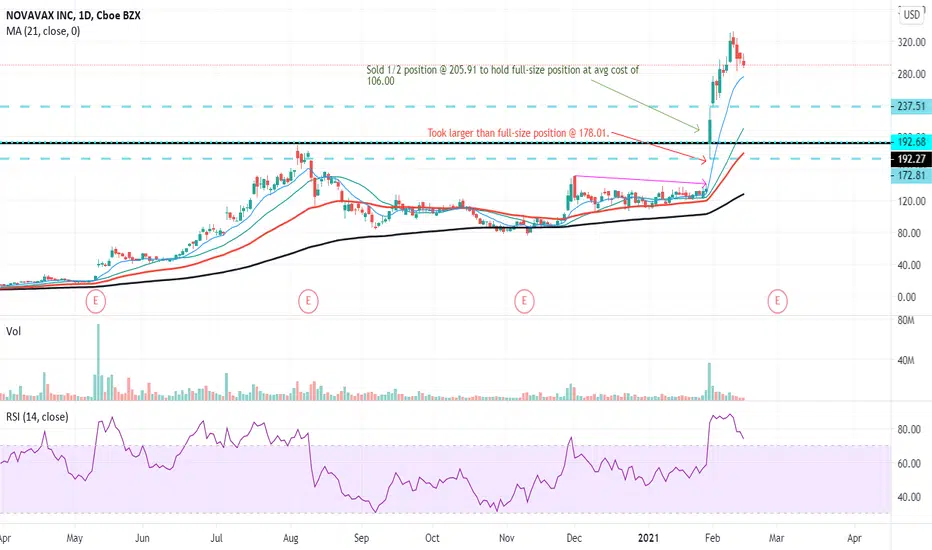Click the Feb label on time axis

click(x=712, y=538)
